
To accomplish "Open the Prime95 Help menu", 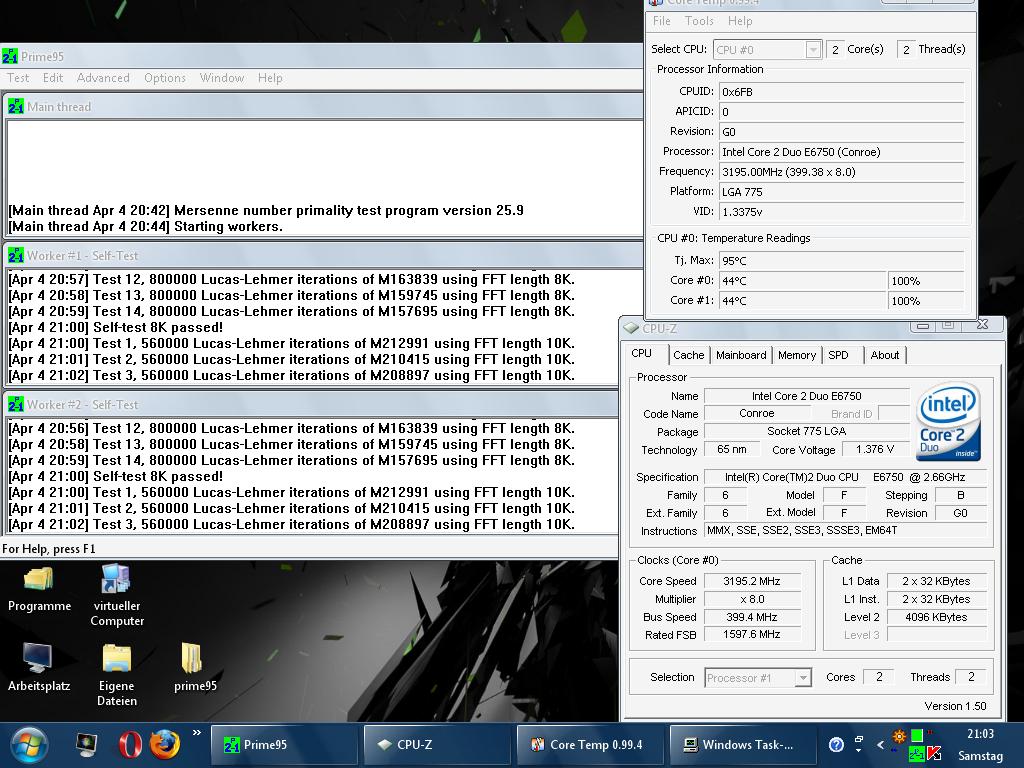I will pyautogui.click(x=270, y=78).
